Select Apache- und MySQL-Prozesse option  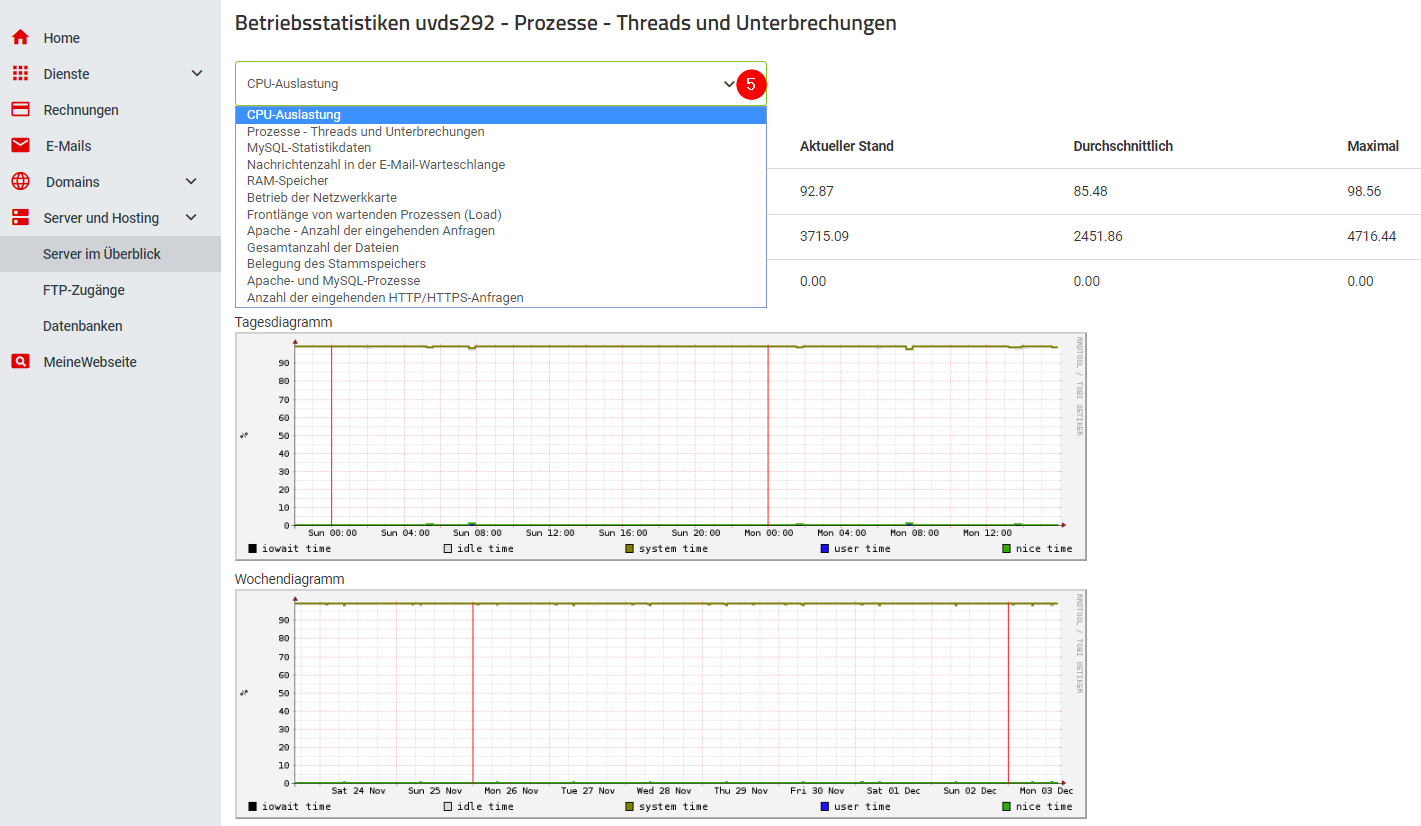pos(333,281)
